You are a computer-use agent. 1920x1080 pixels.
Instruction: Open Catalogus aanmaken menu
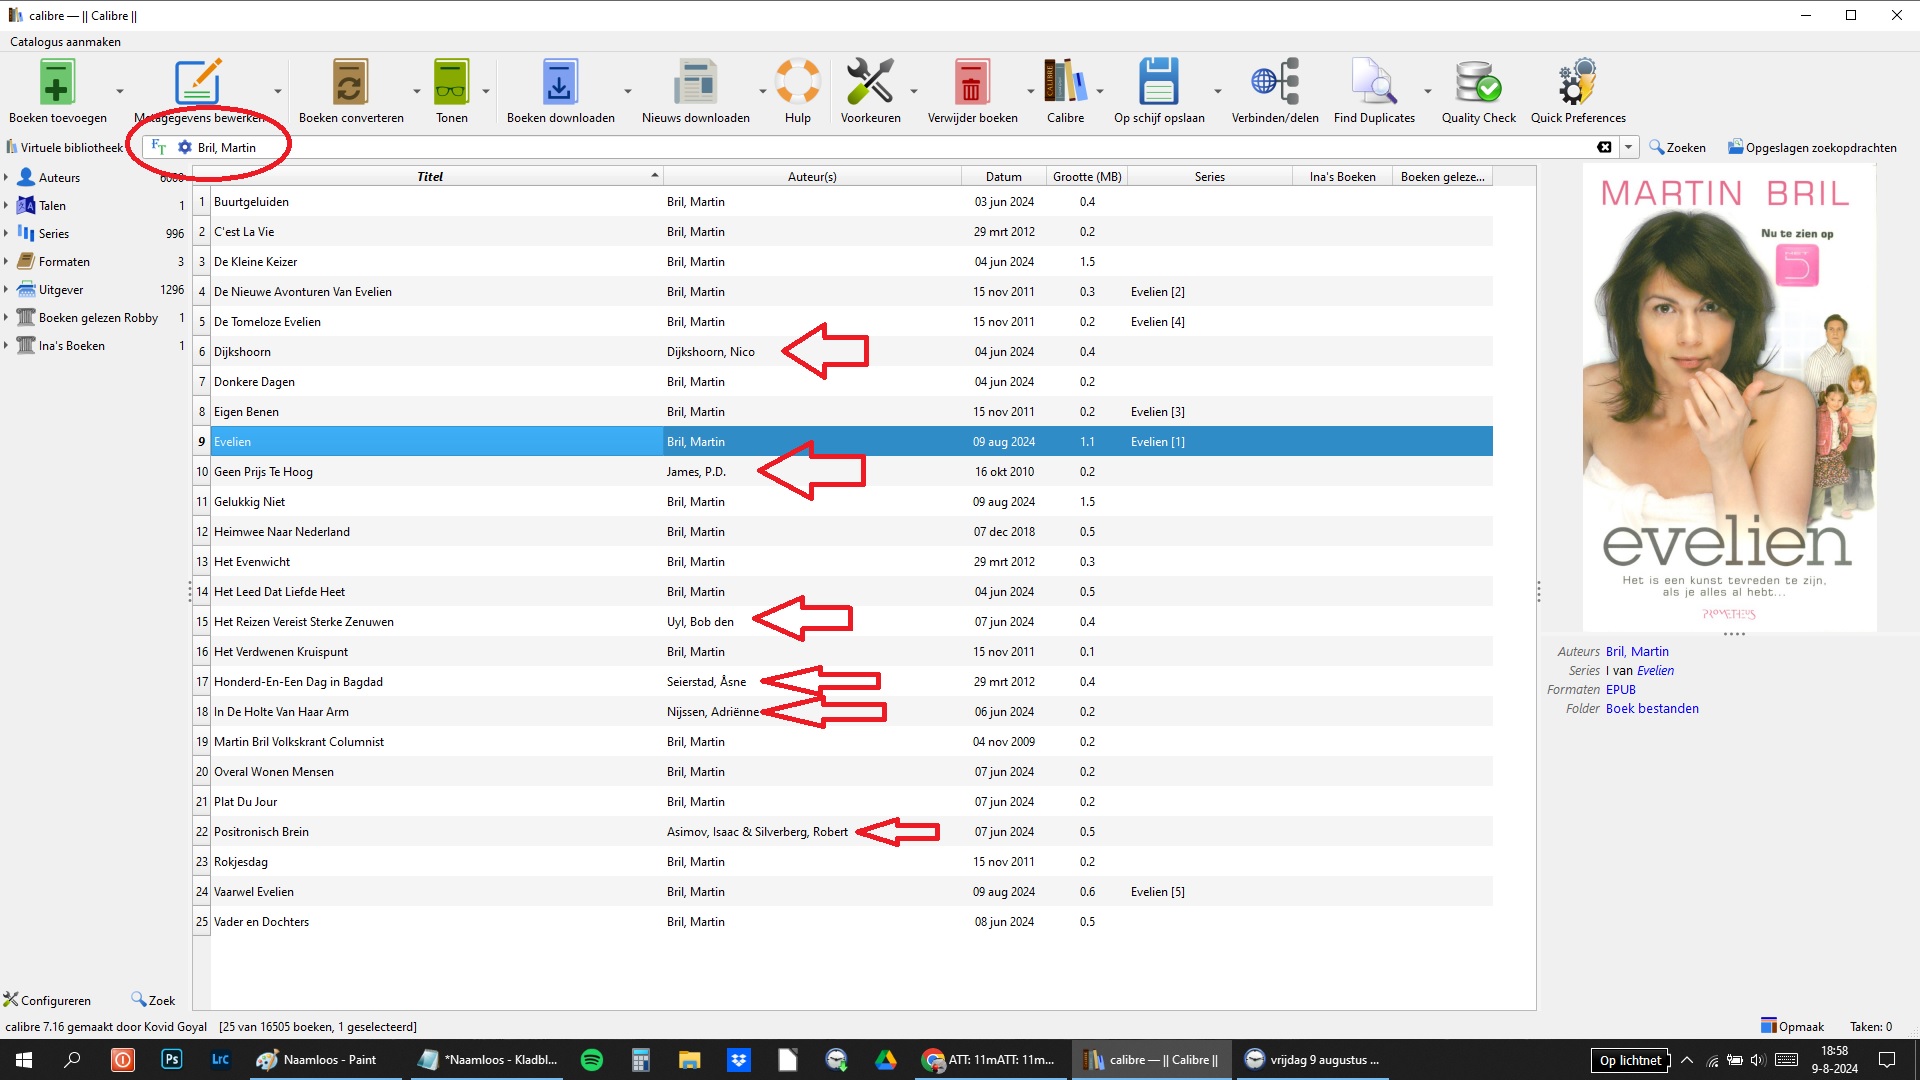point(65,42)
